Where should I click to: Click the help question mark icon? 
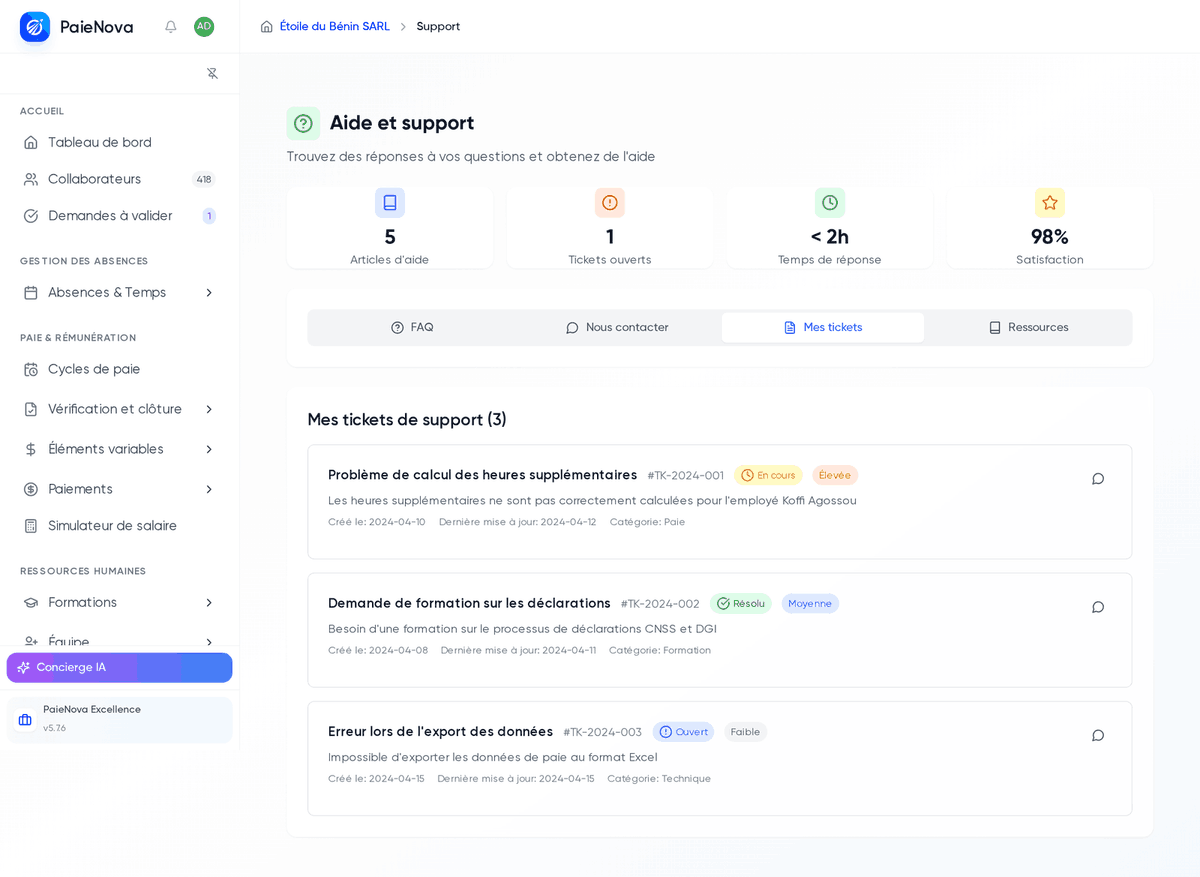(x=303, y=123)
